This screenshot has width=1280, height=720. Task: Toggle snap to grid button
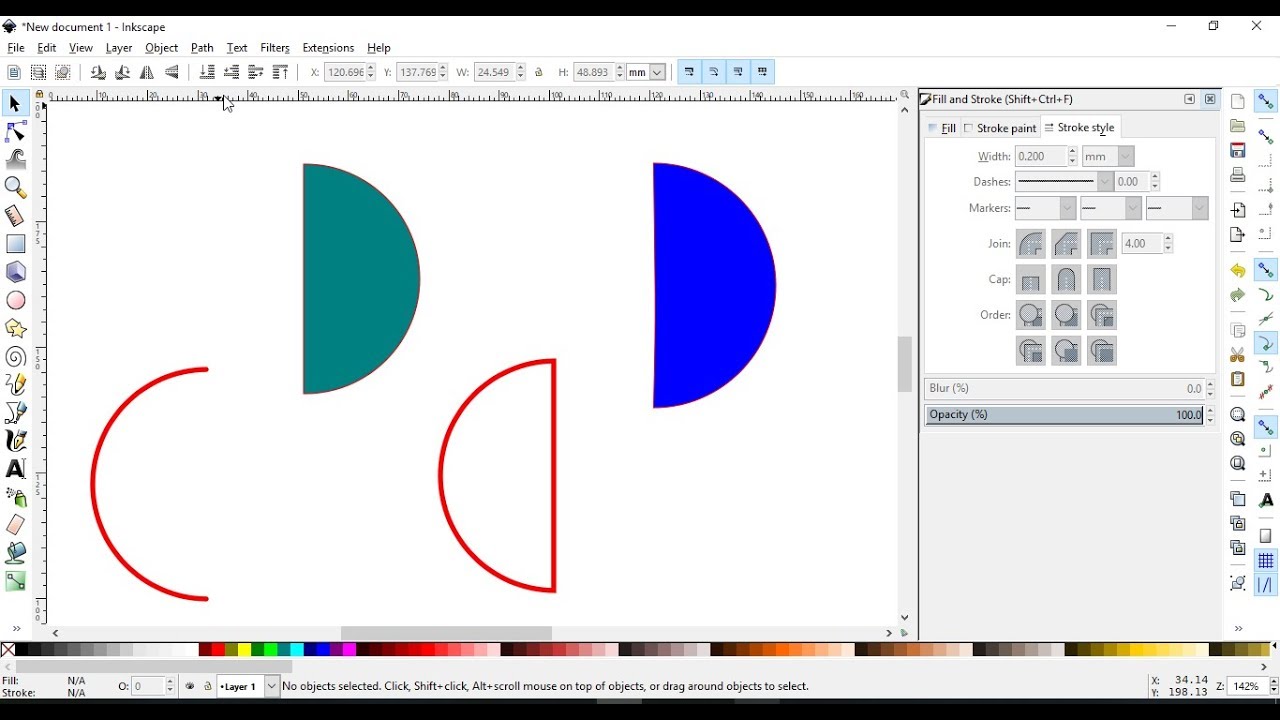pyautogui.click(x=1266, y=561)
